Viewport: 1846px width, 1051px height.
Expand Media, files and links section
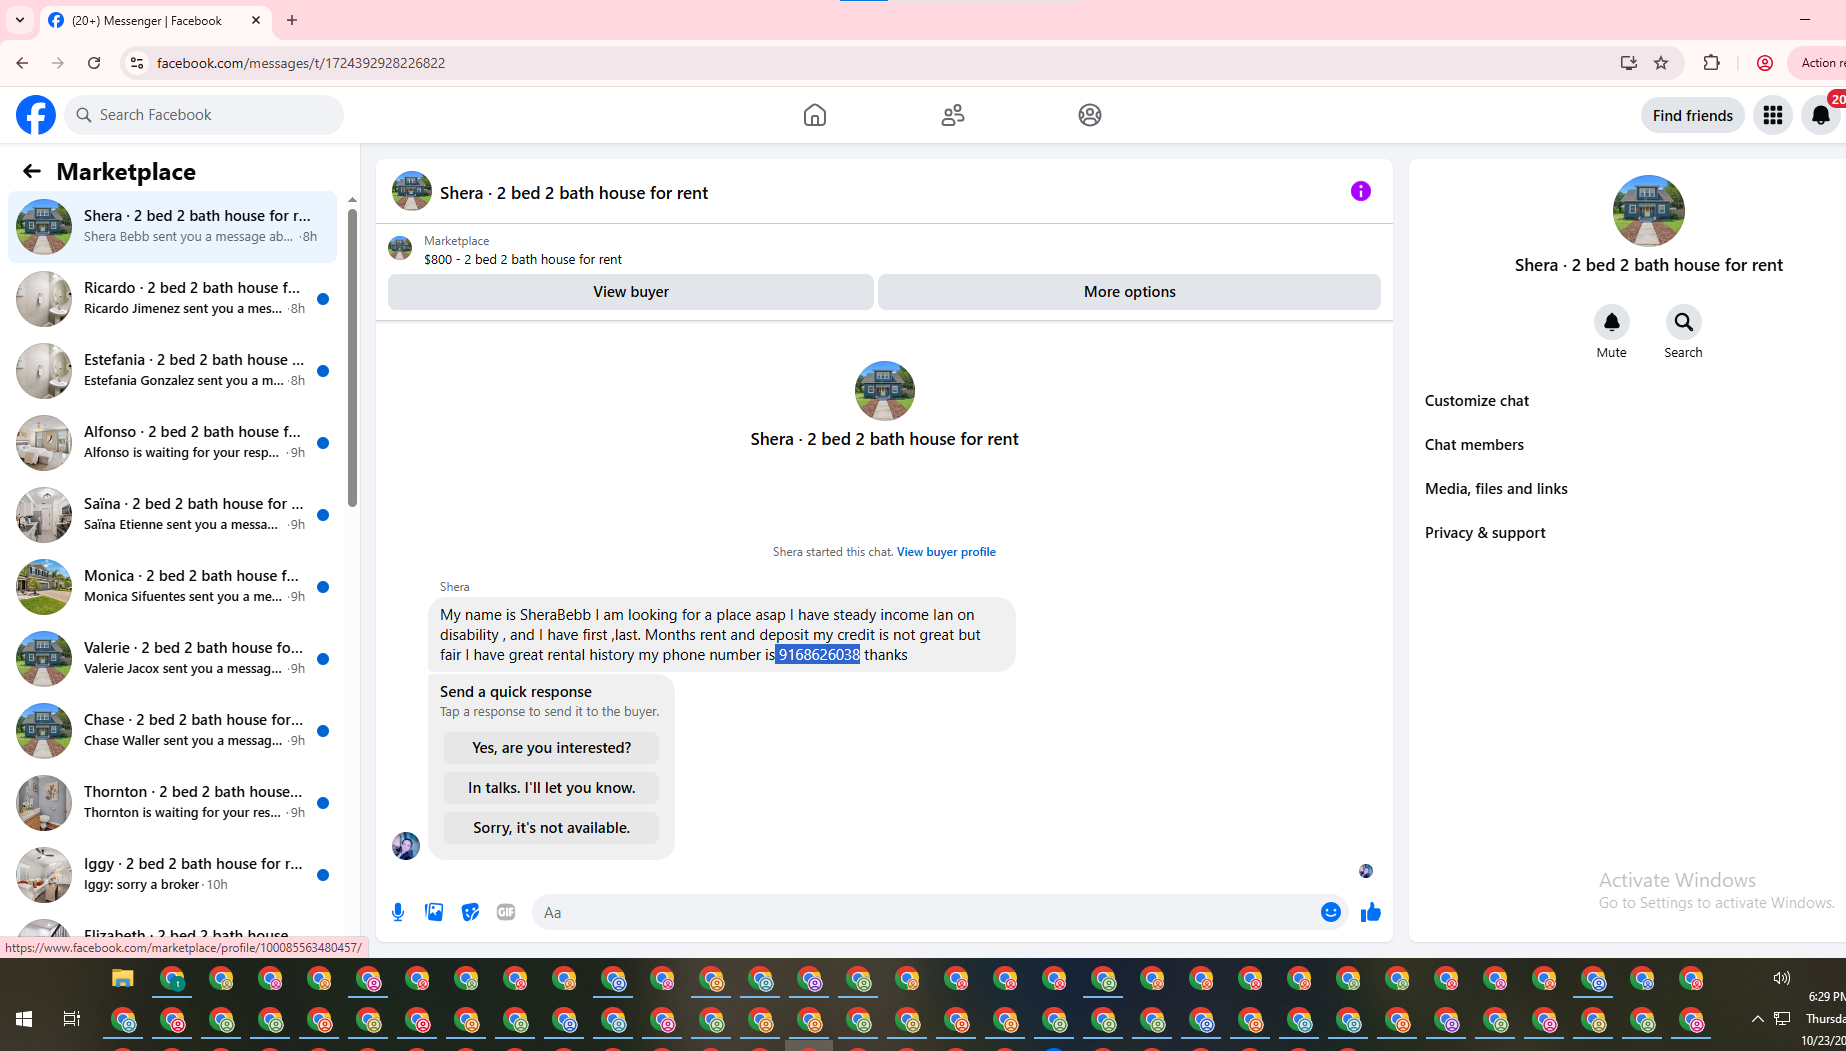(x=1496, y=489)
